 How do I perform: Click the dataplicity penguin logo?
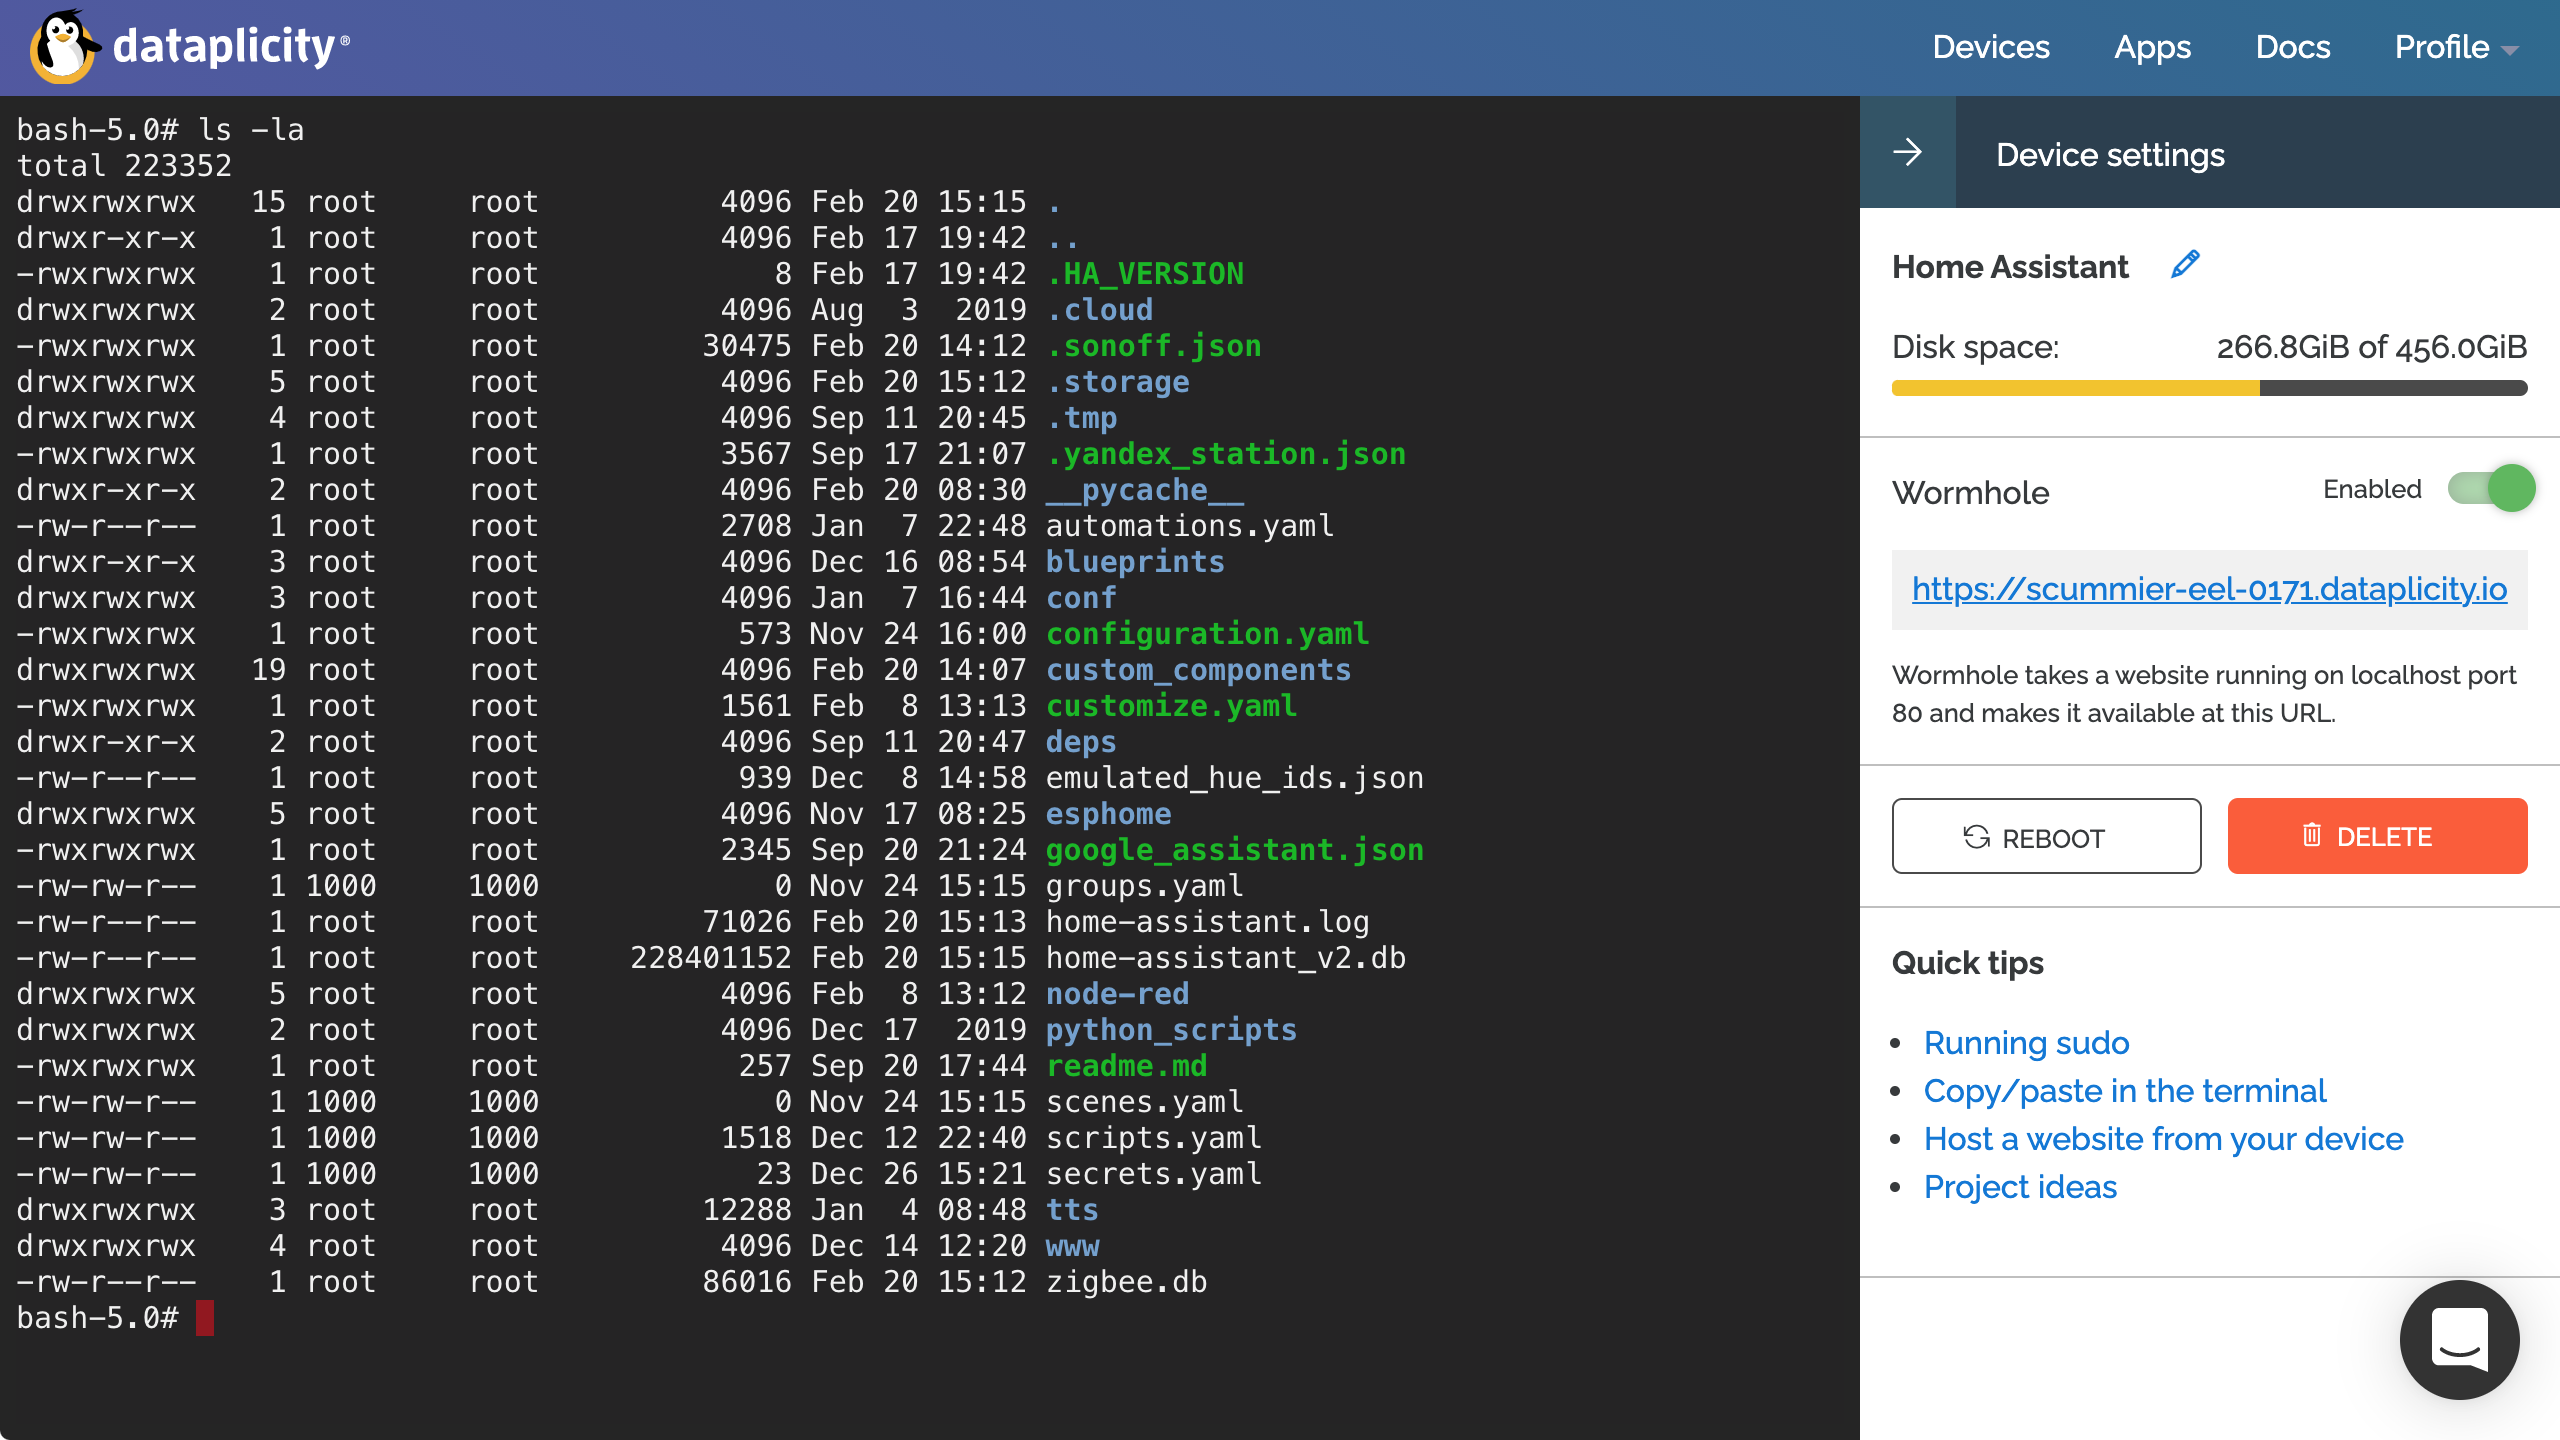64,46
